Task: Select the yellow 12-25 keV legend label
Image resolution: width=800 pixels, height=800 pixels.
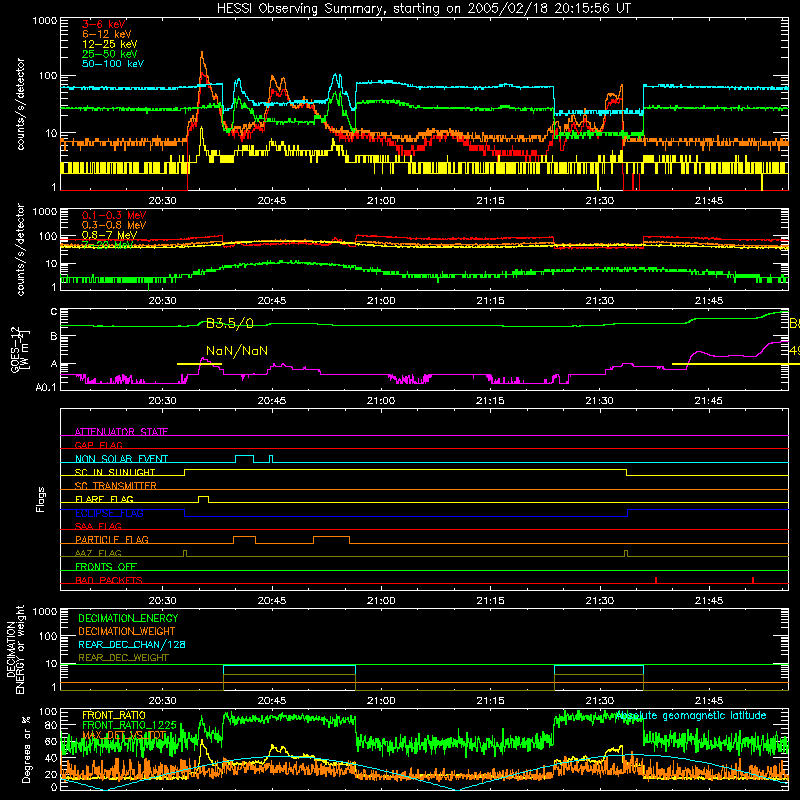Action: point(110,44)
